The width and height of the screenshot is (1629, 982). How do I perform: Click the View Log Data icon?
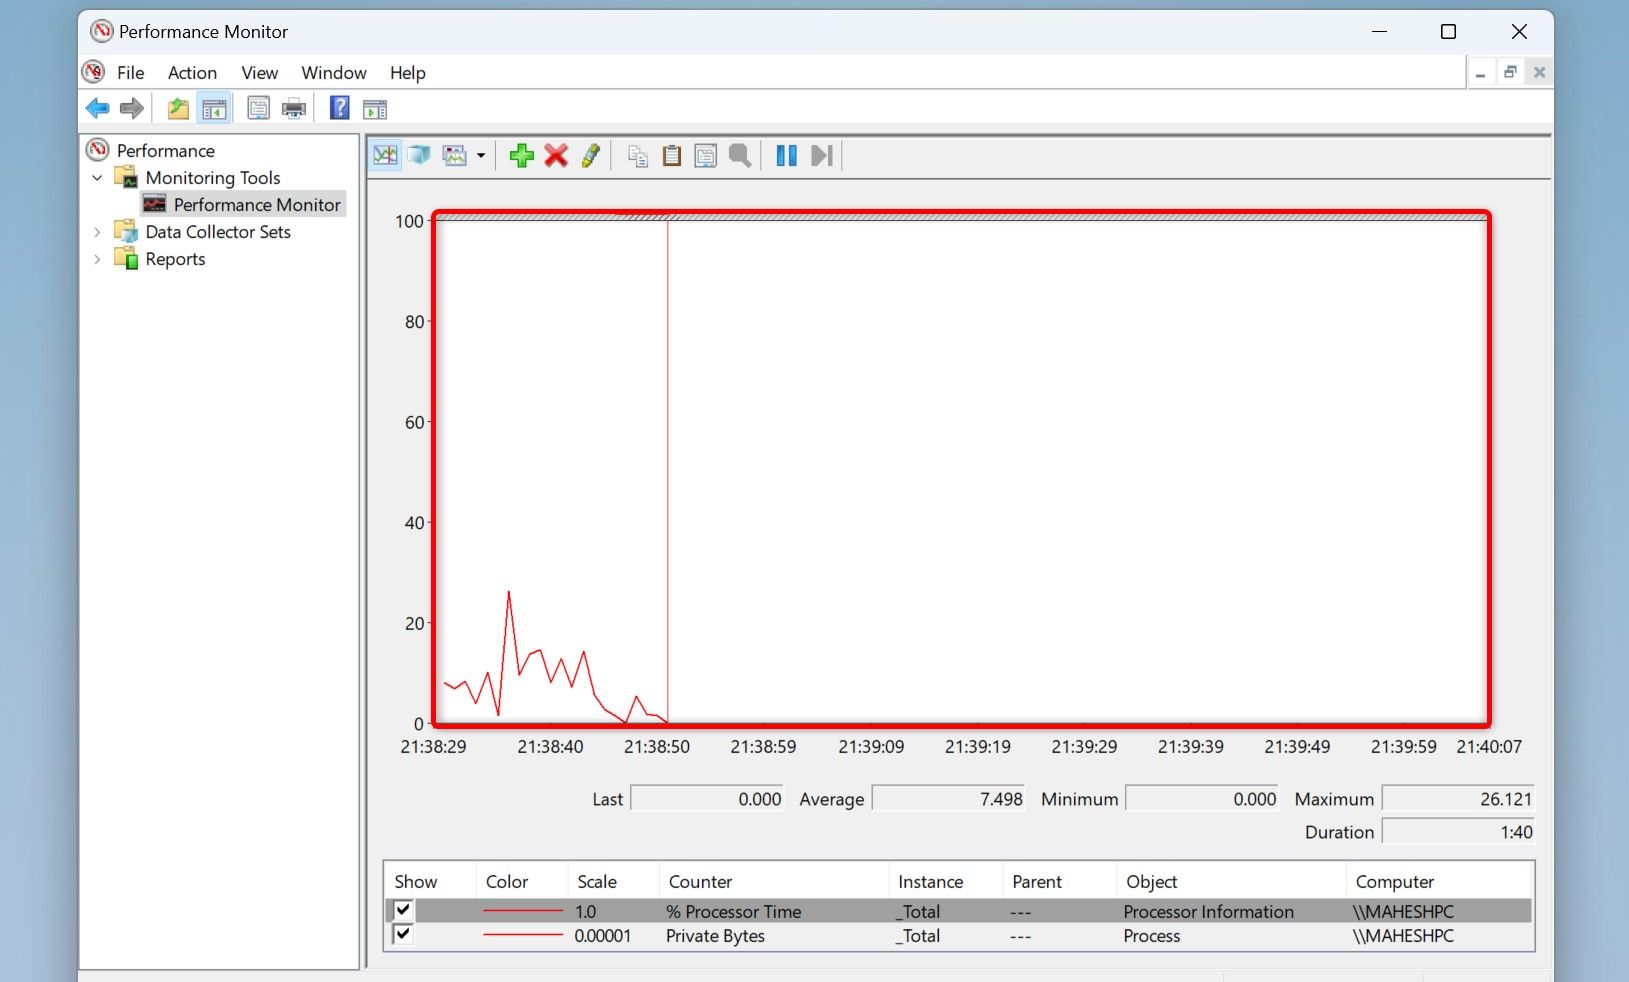419,155
